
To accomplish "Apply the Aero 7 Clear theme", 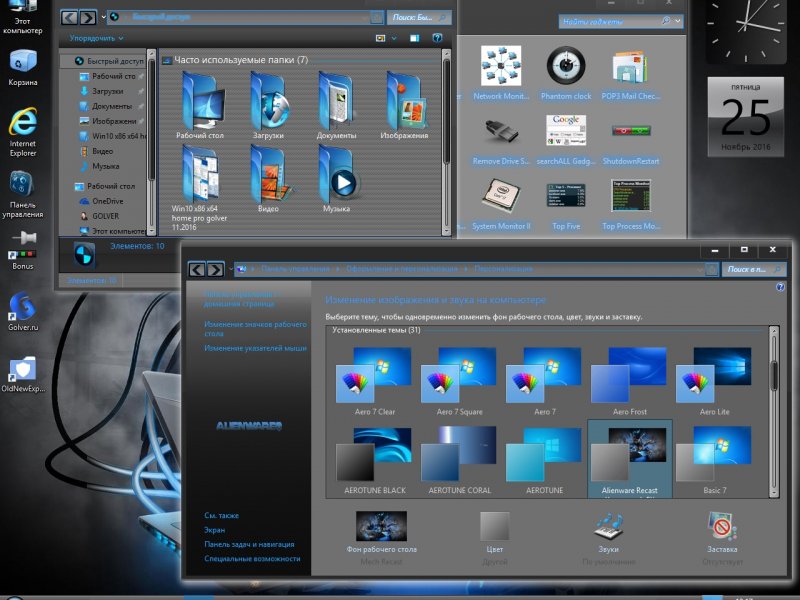I will 374,382.
